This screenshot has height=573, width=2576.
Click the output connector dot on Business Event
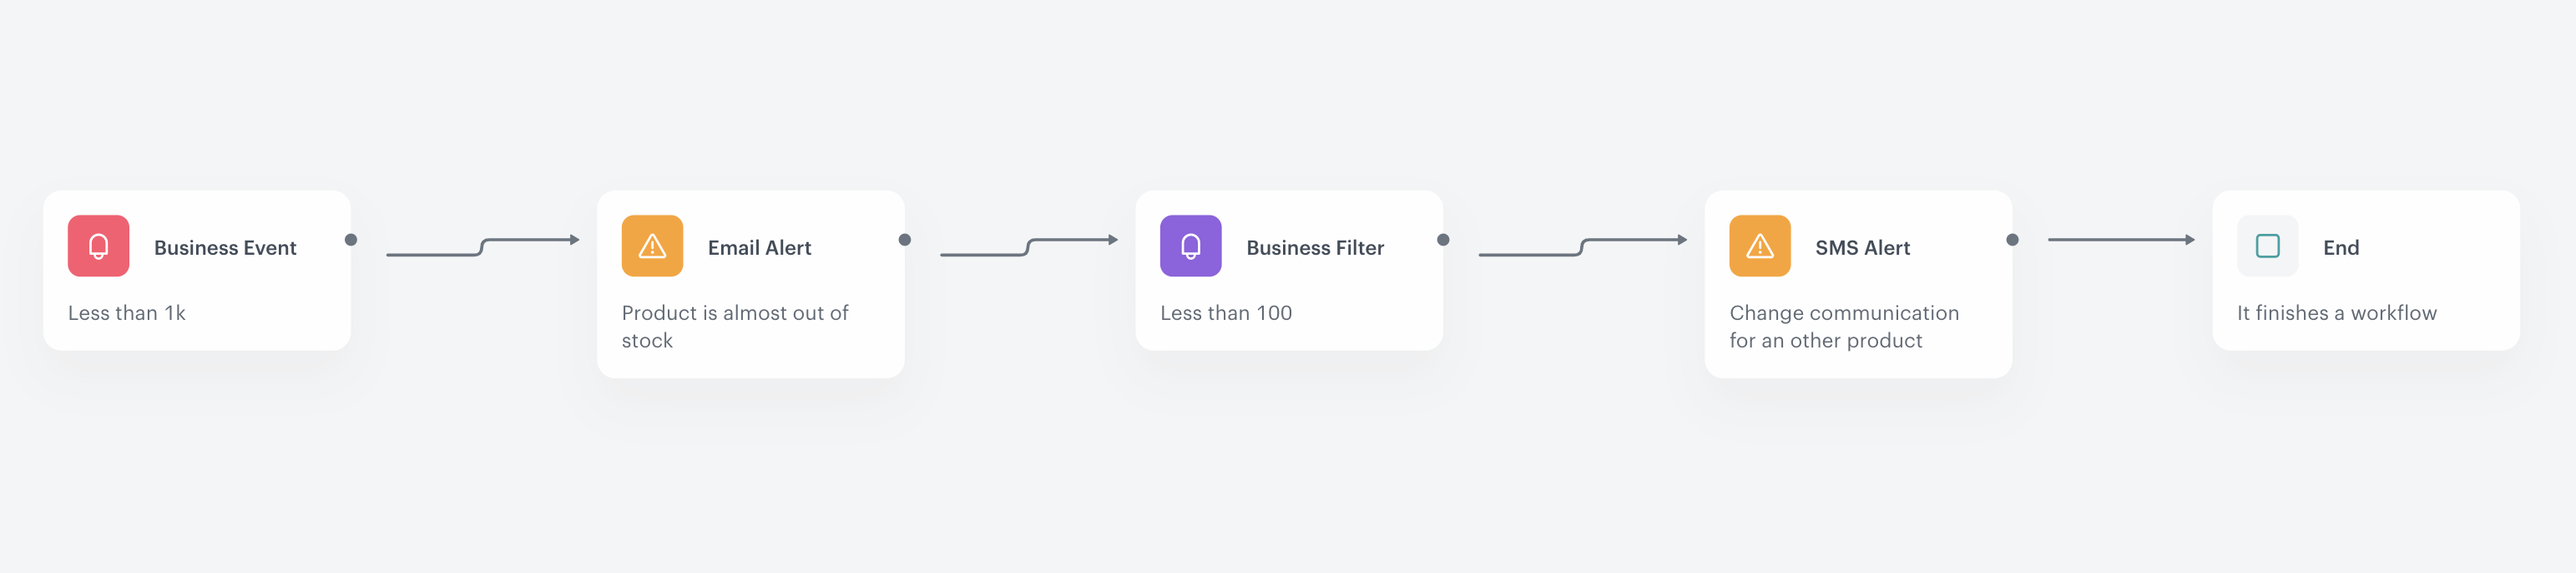click(x=351, y=240)
